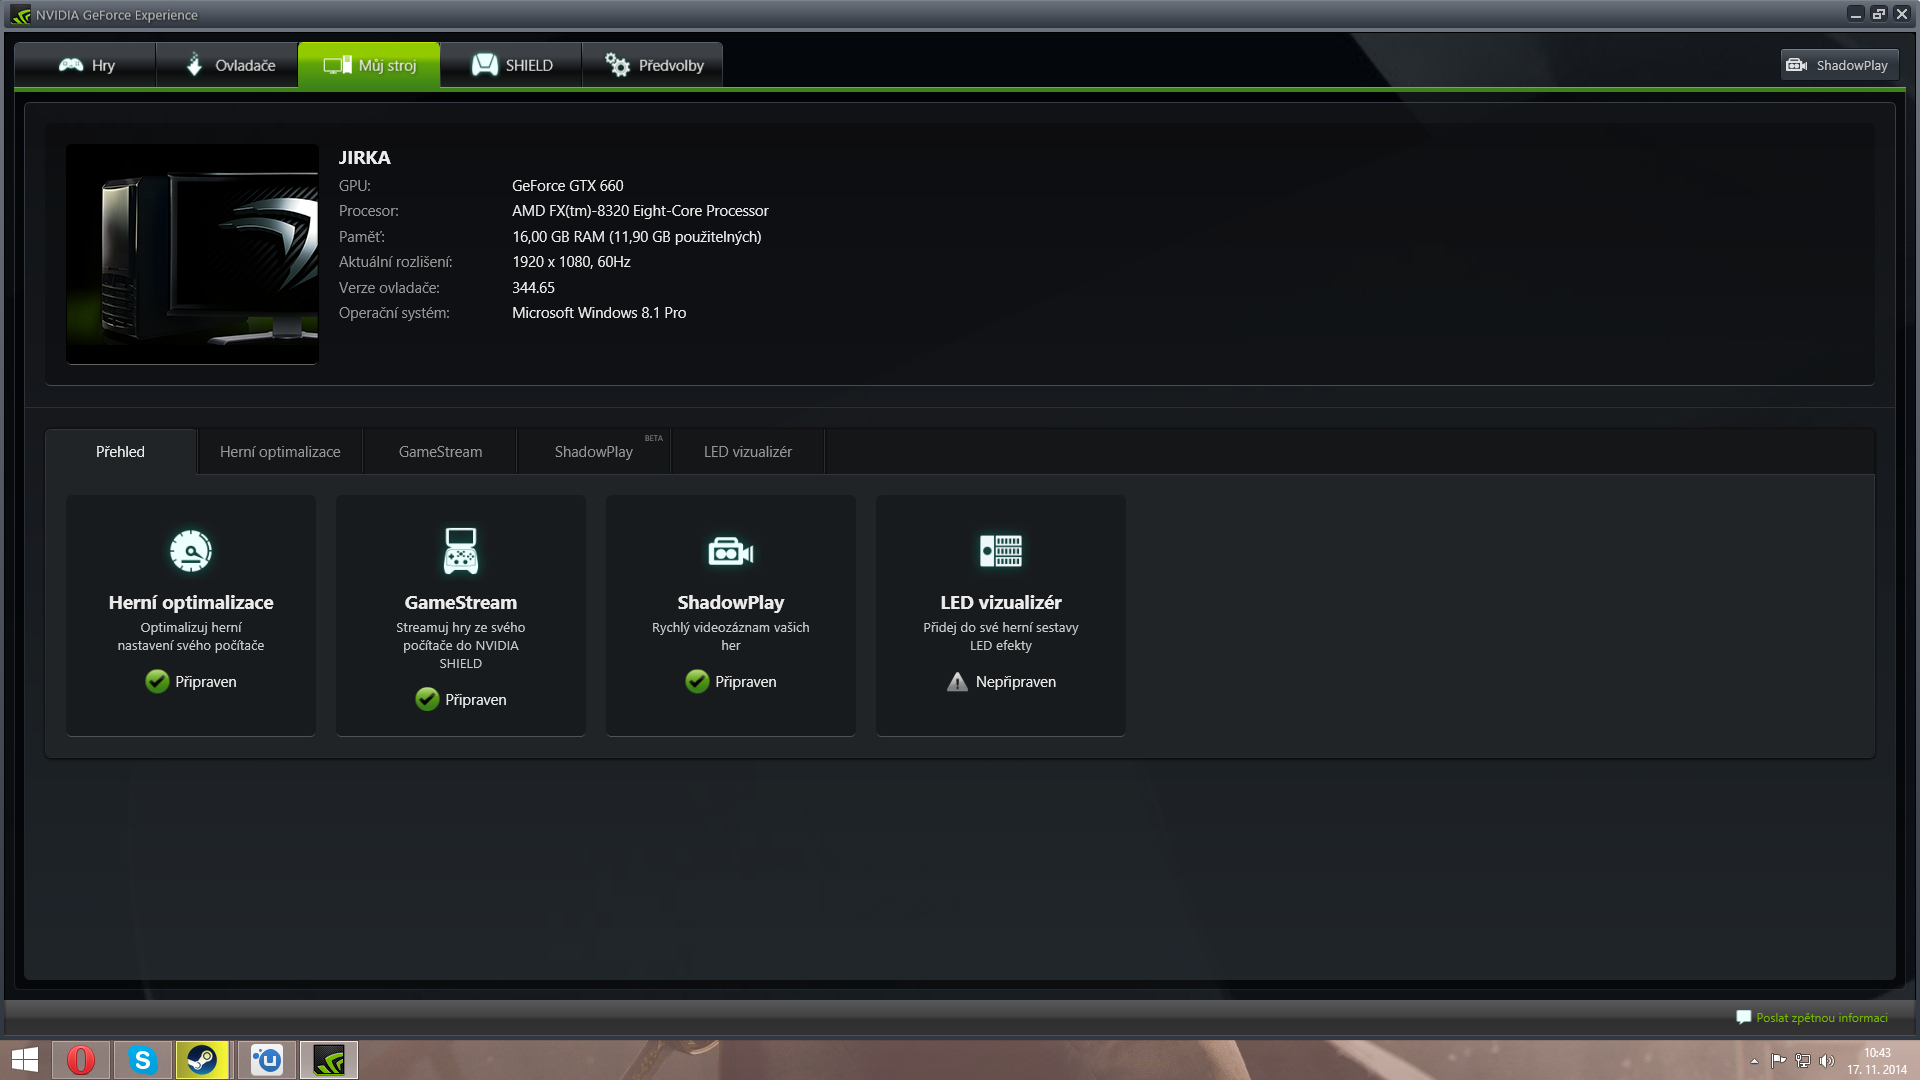This screenshot has height=1080, width=1920.
Task: Click the ShadowPlay card title
Action: click(x=731, y=602)
